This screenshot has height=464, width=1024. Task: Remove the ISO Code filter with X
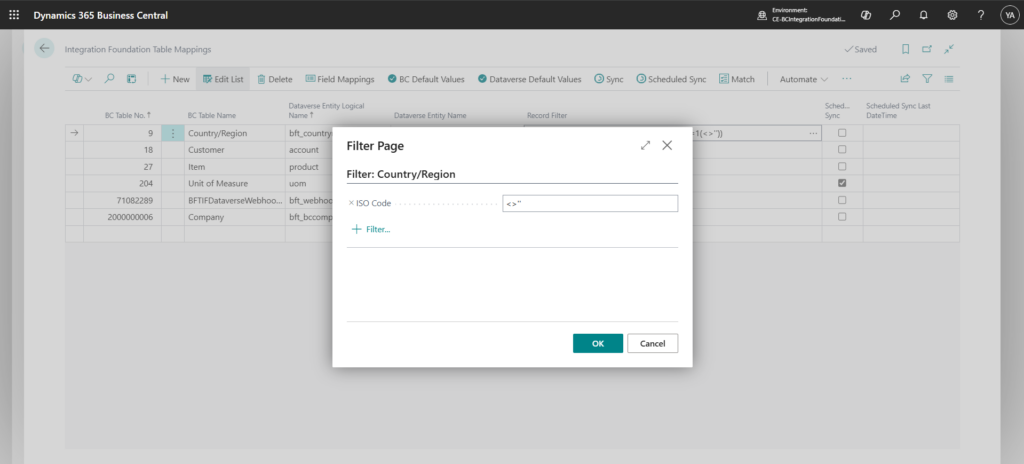[x=351, y=203]
